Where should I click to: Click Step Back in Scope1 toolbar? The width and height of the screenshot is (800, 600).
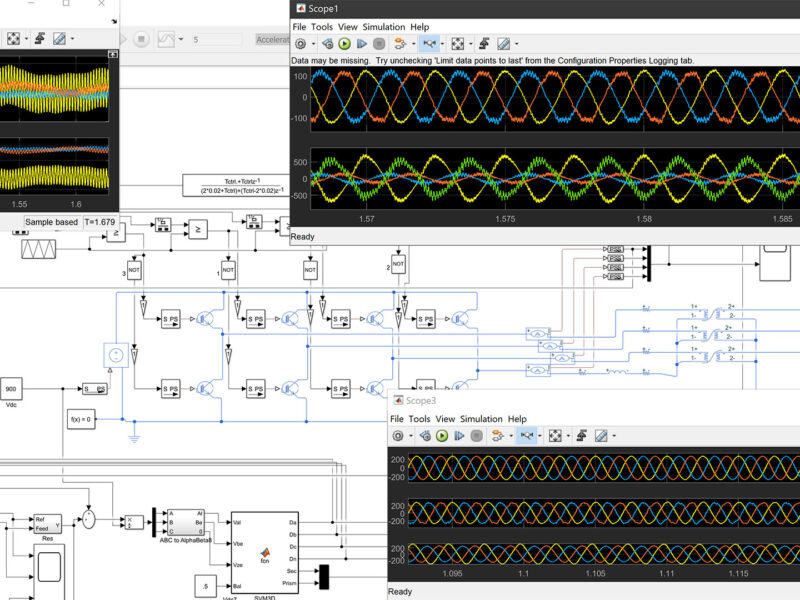pyautogui.click(x=328, y=44)
